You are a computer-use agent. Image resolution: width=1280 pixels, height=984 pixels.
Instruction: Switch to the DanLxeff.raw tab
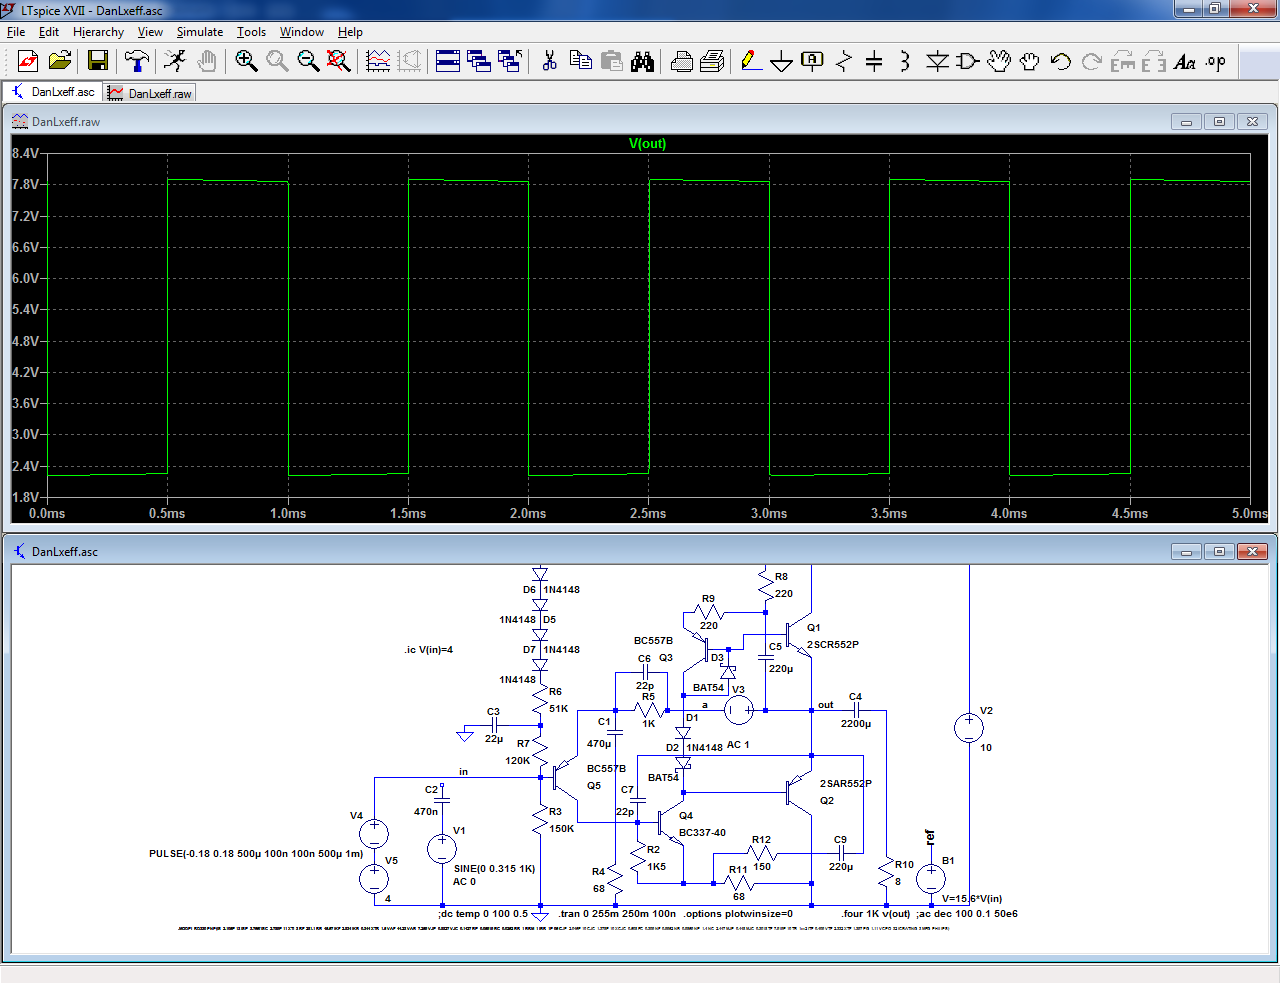(x=150, y=93)
